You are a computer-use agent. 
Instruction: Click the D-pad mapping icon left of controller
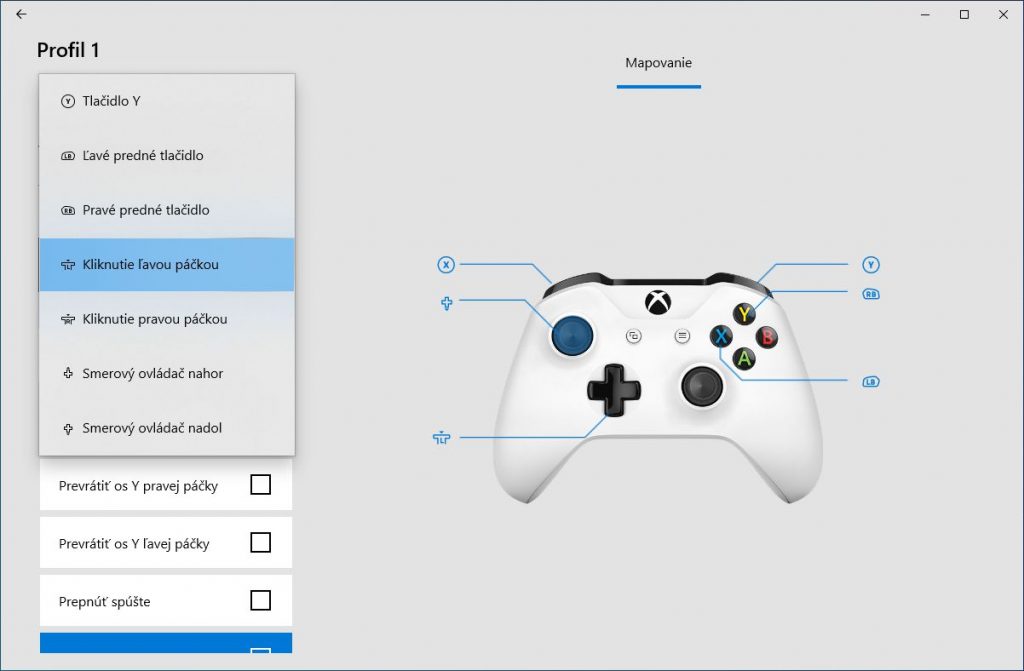coord(447,303)
